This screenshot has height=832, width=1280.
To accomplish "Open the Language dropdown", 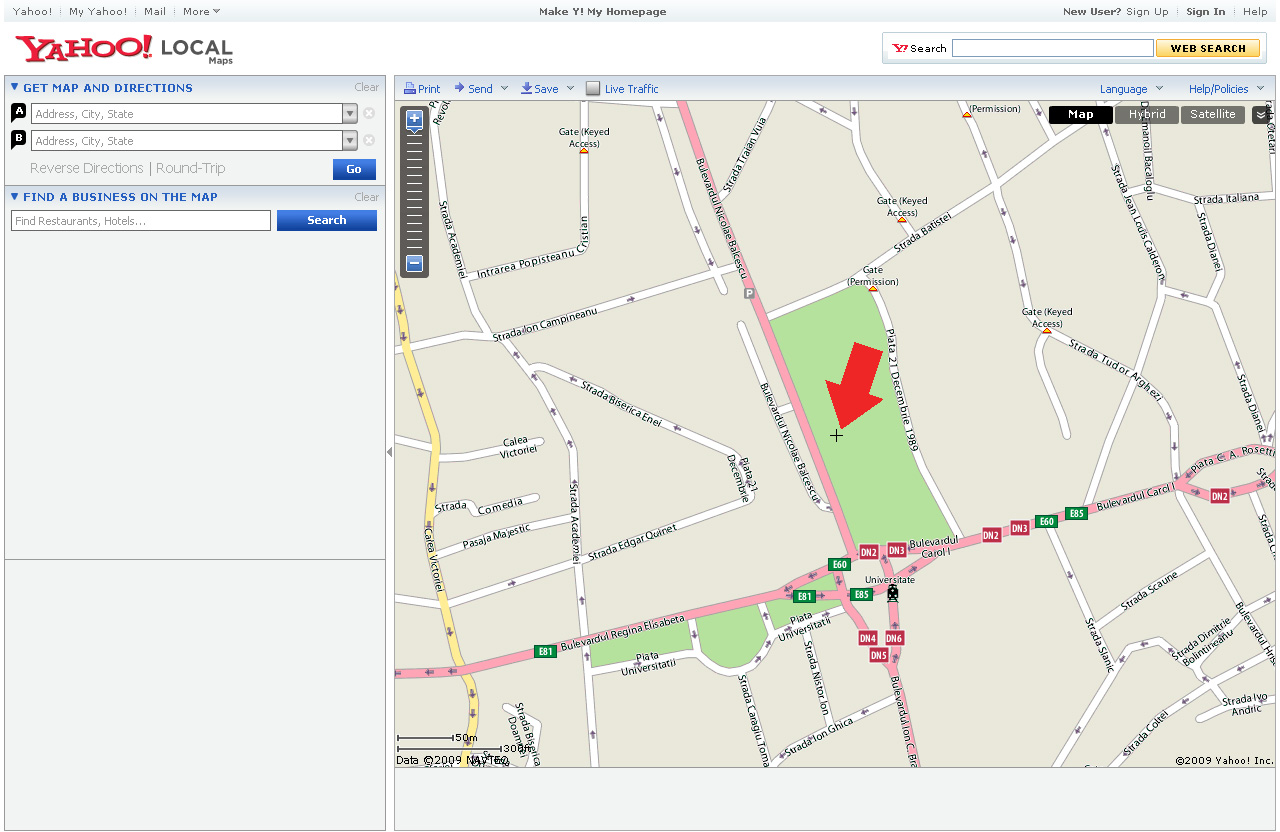I will 1132,89.
